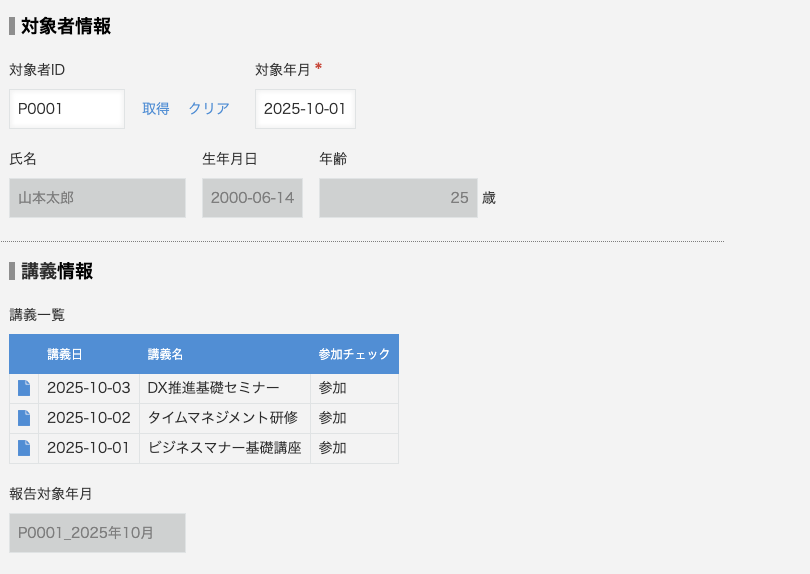Click the 対象年月 date input
810x574 pixels.
point(305,109)
